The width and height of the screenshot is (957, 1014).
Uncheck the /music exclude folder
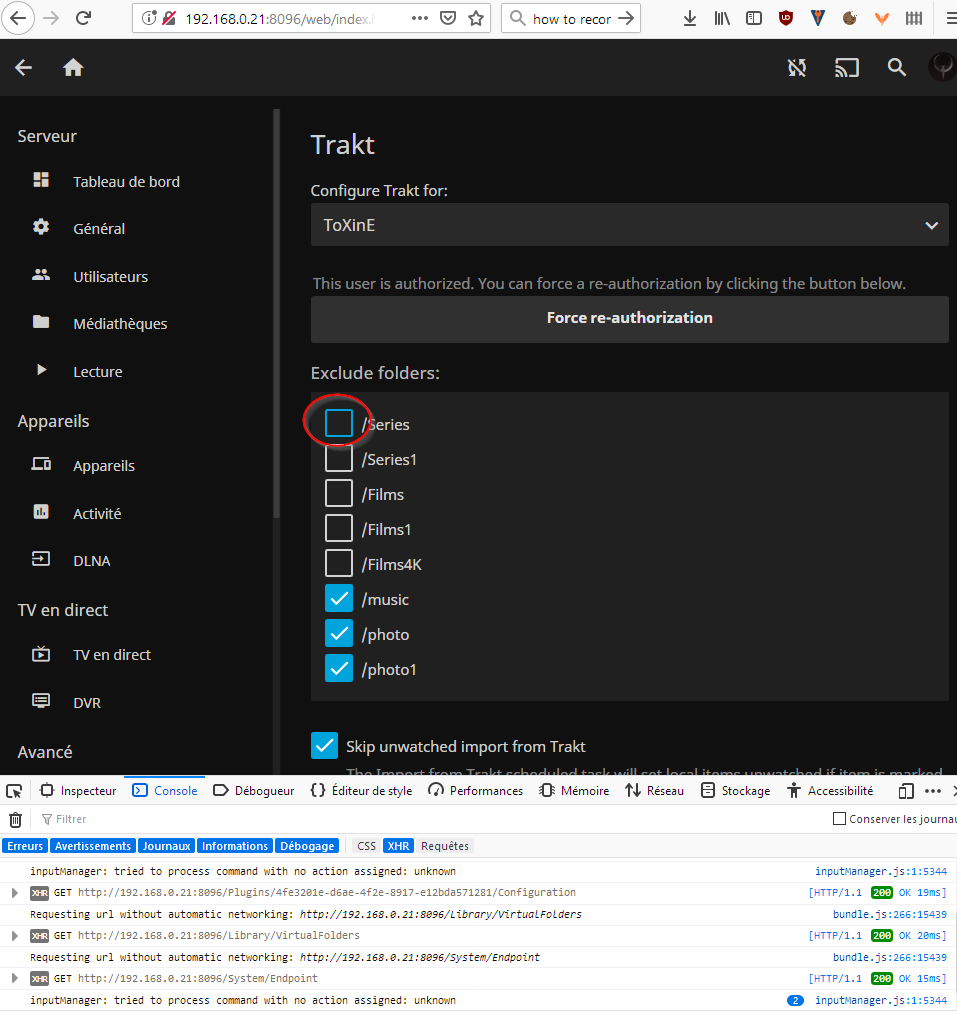[338, 598]
